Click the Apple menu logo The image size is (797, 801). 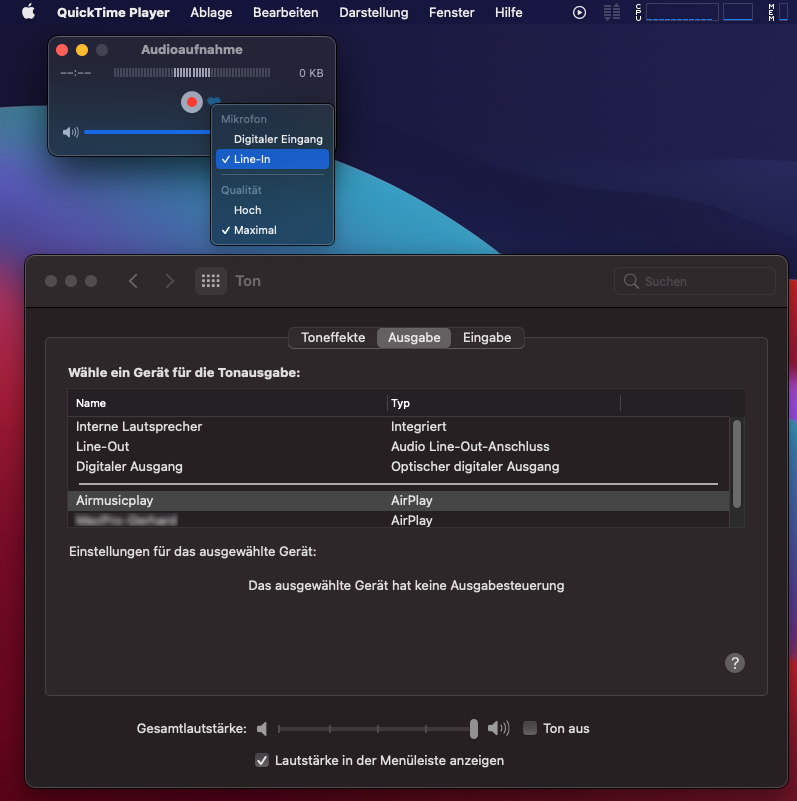click(29, 12)
